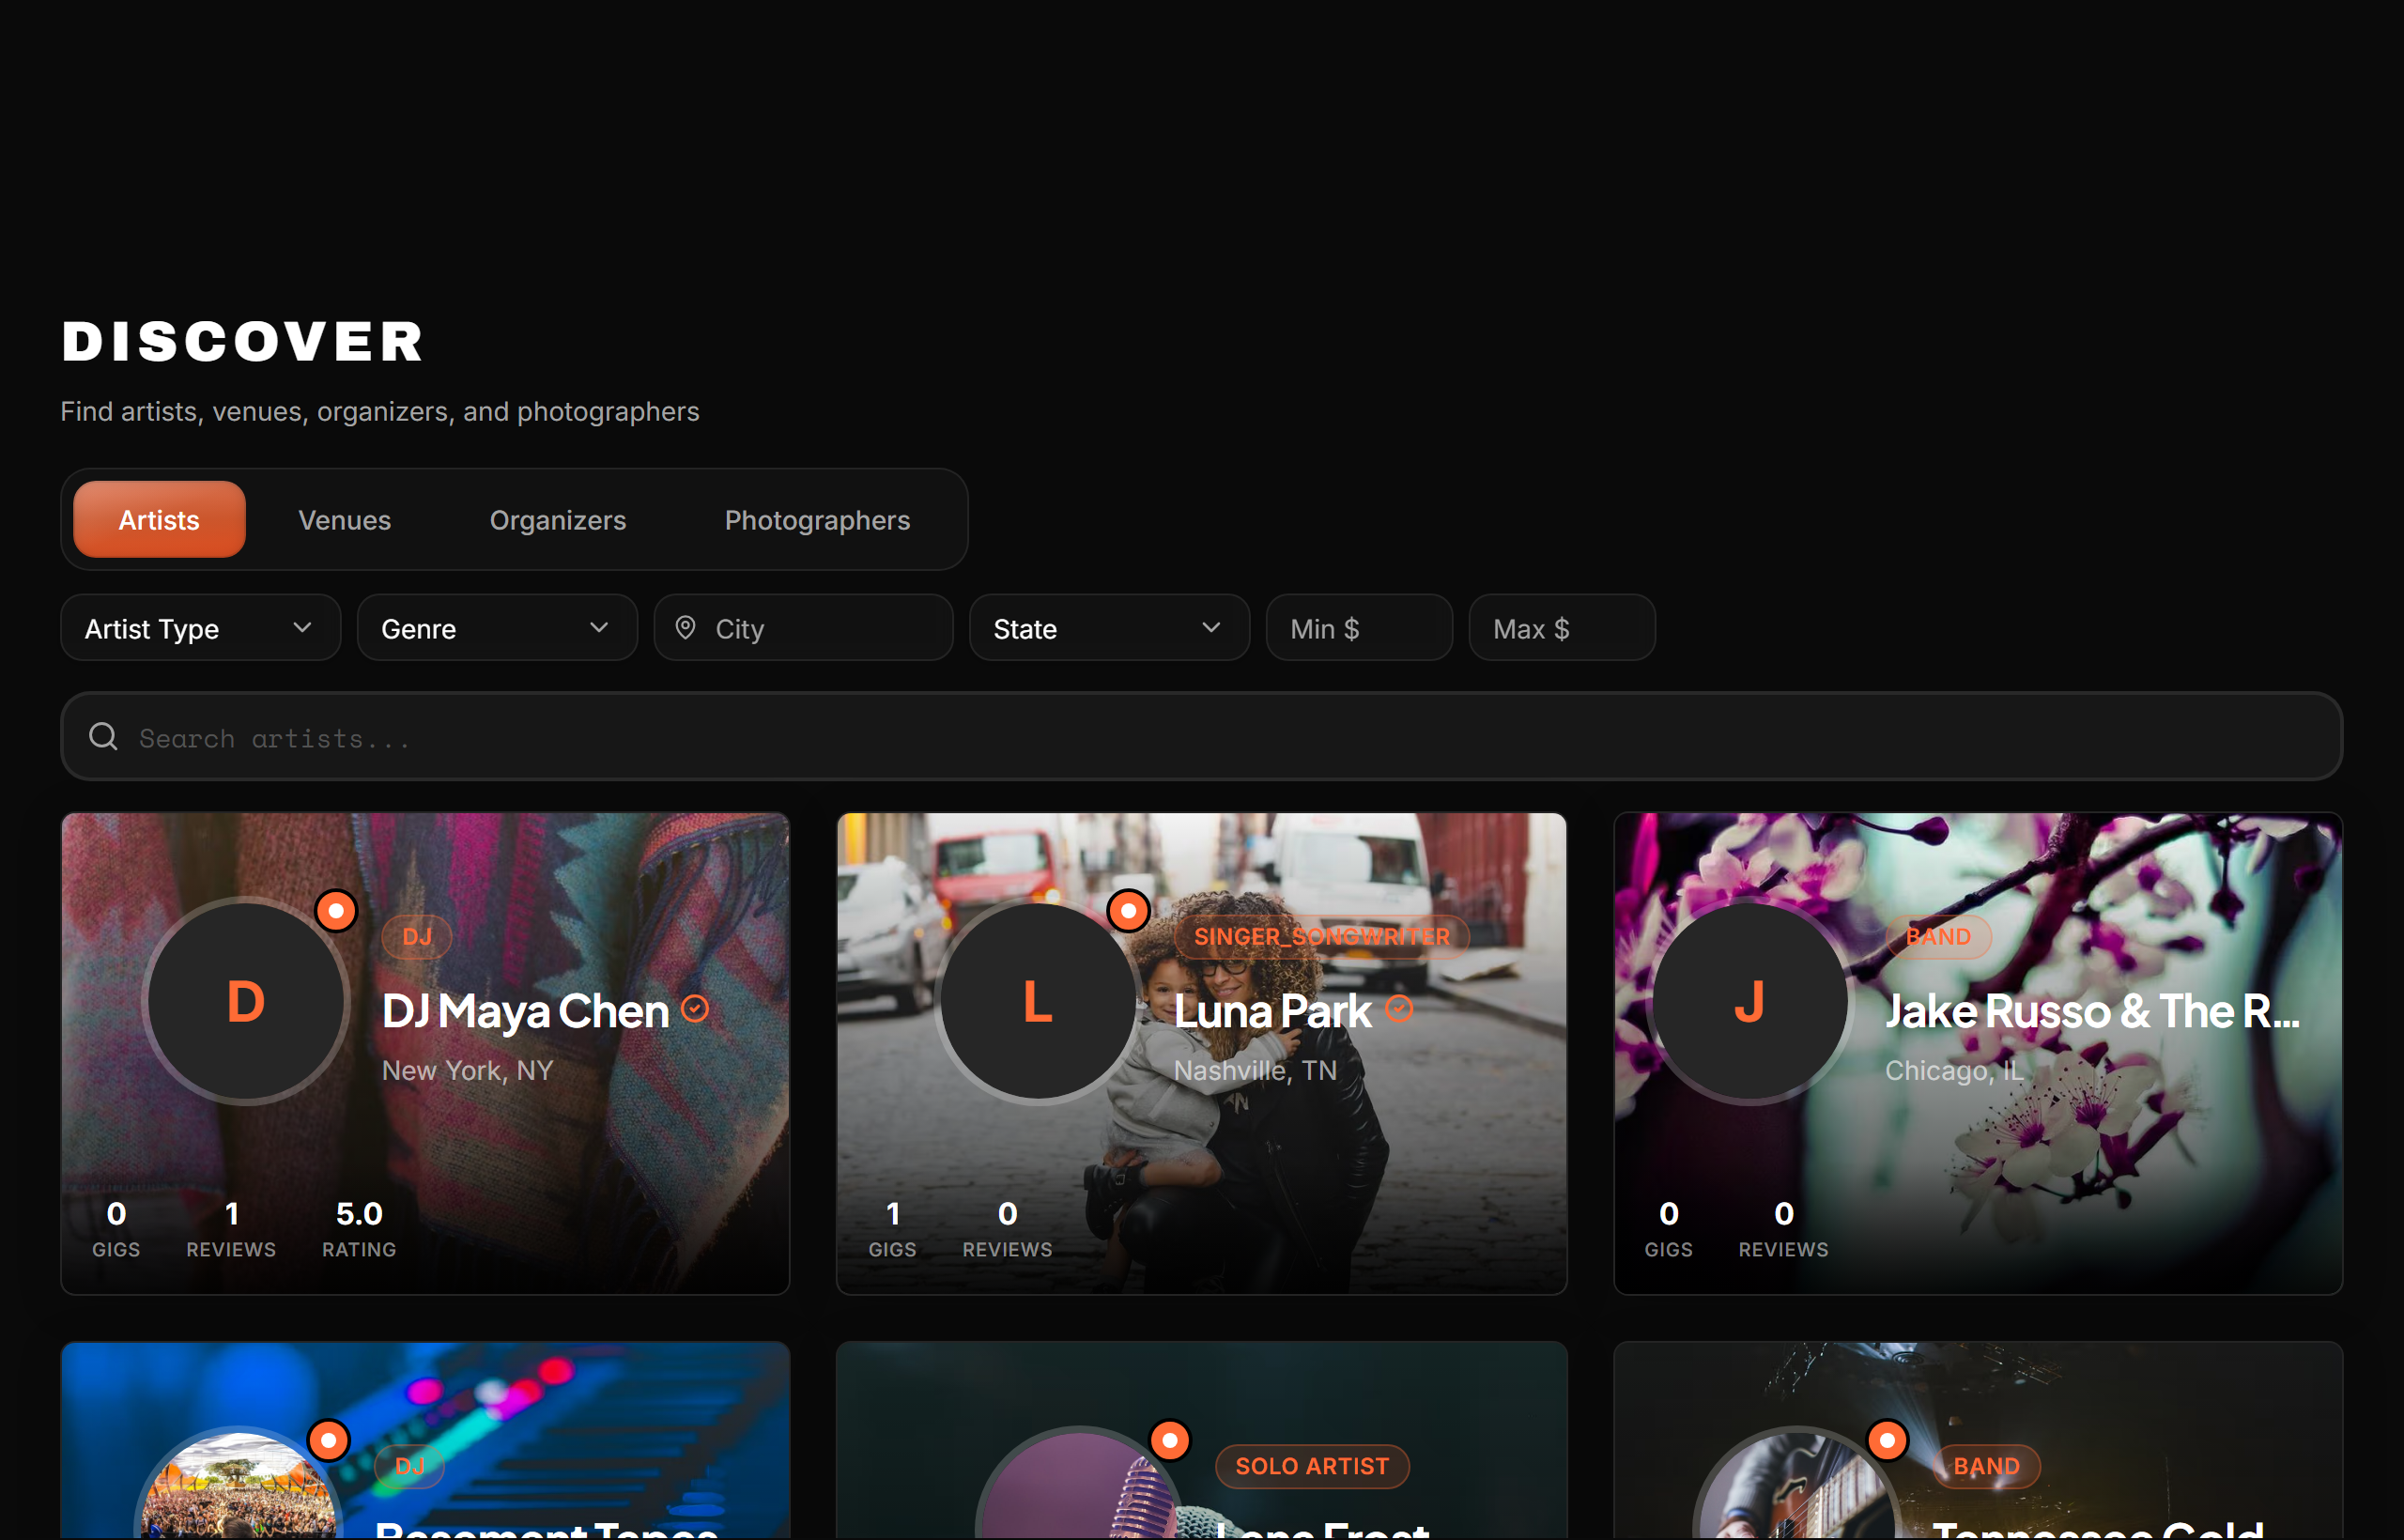
Task: Click the orange status dot on the bottom-right BAND card
Action: coord(1887,1440)
